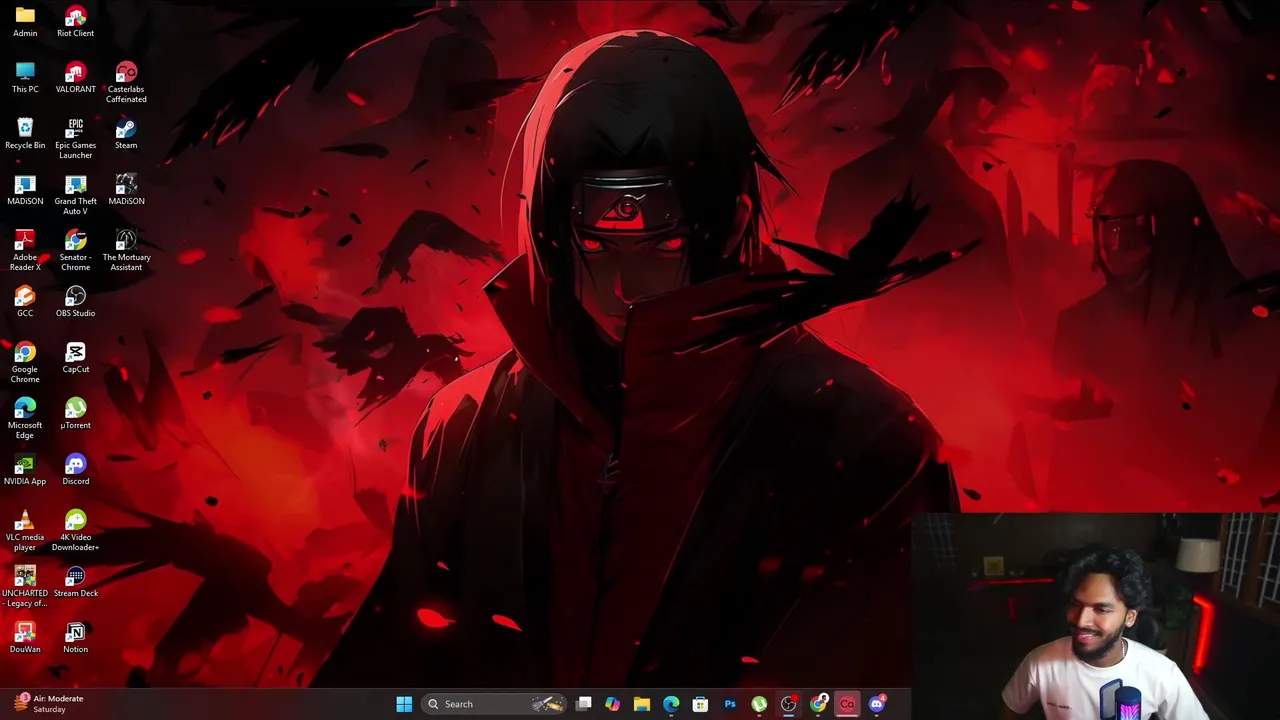Select the Recycle Bin icon
The image size is (1280, 720).
click(x=25, y=133)
